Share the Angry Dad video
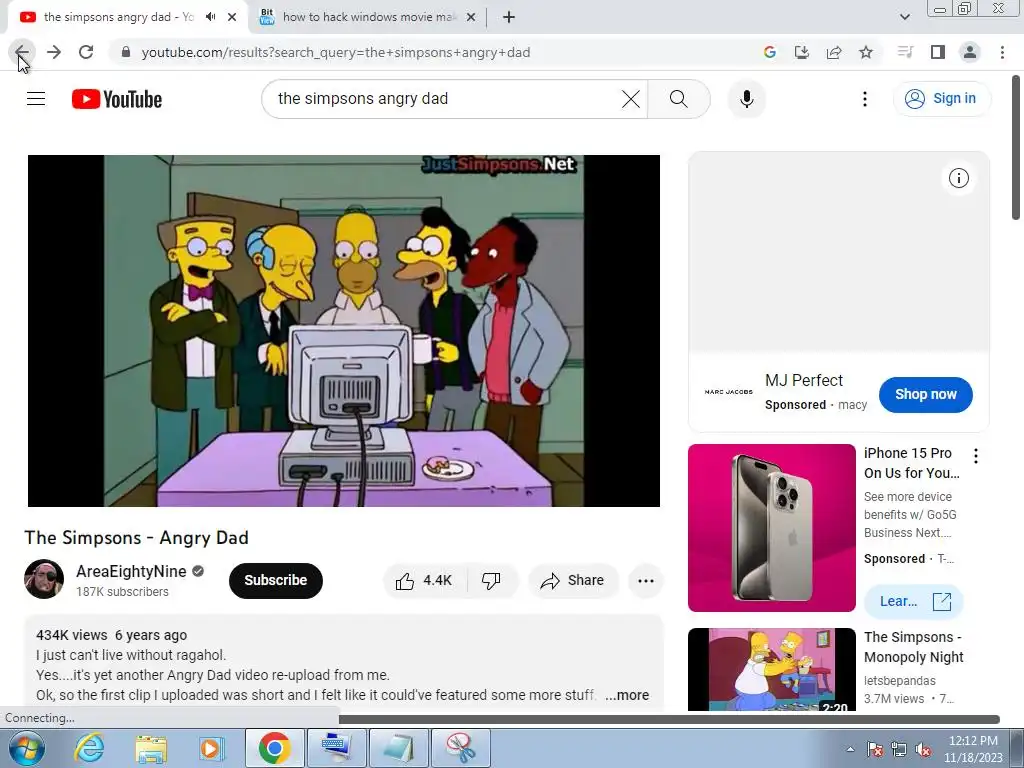The width and height of the screenshot is (1024, 768). click(x=572, y=581)
